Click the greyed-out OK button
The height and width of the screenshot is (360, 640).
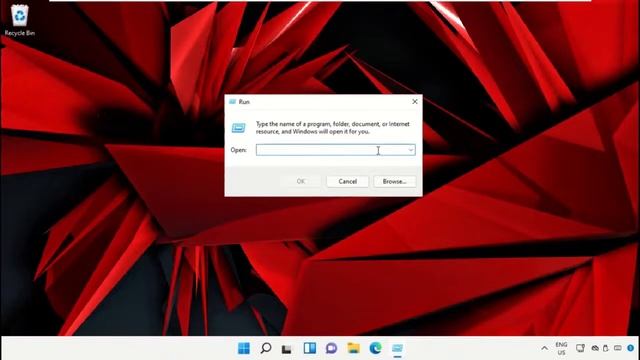tap(301, 181)
